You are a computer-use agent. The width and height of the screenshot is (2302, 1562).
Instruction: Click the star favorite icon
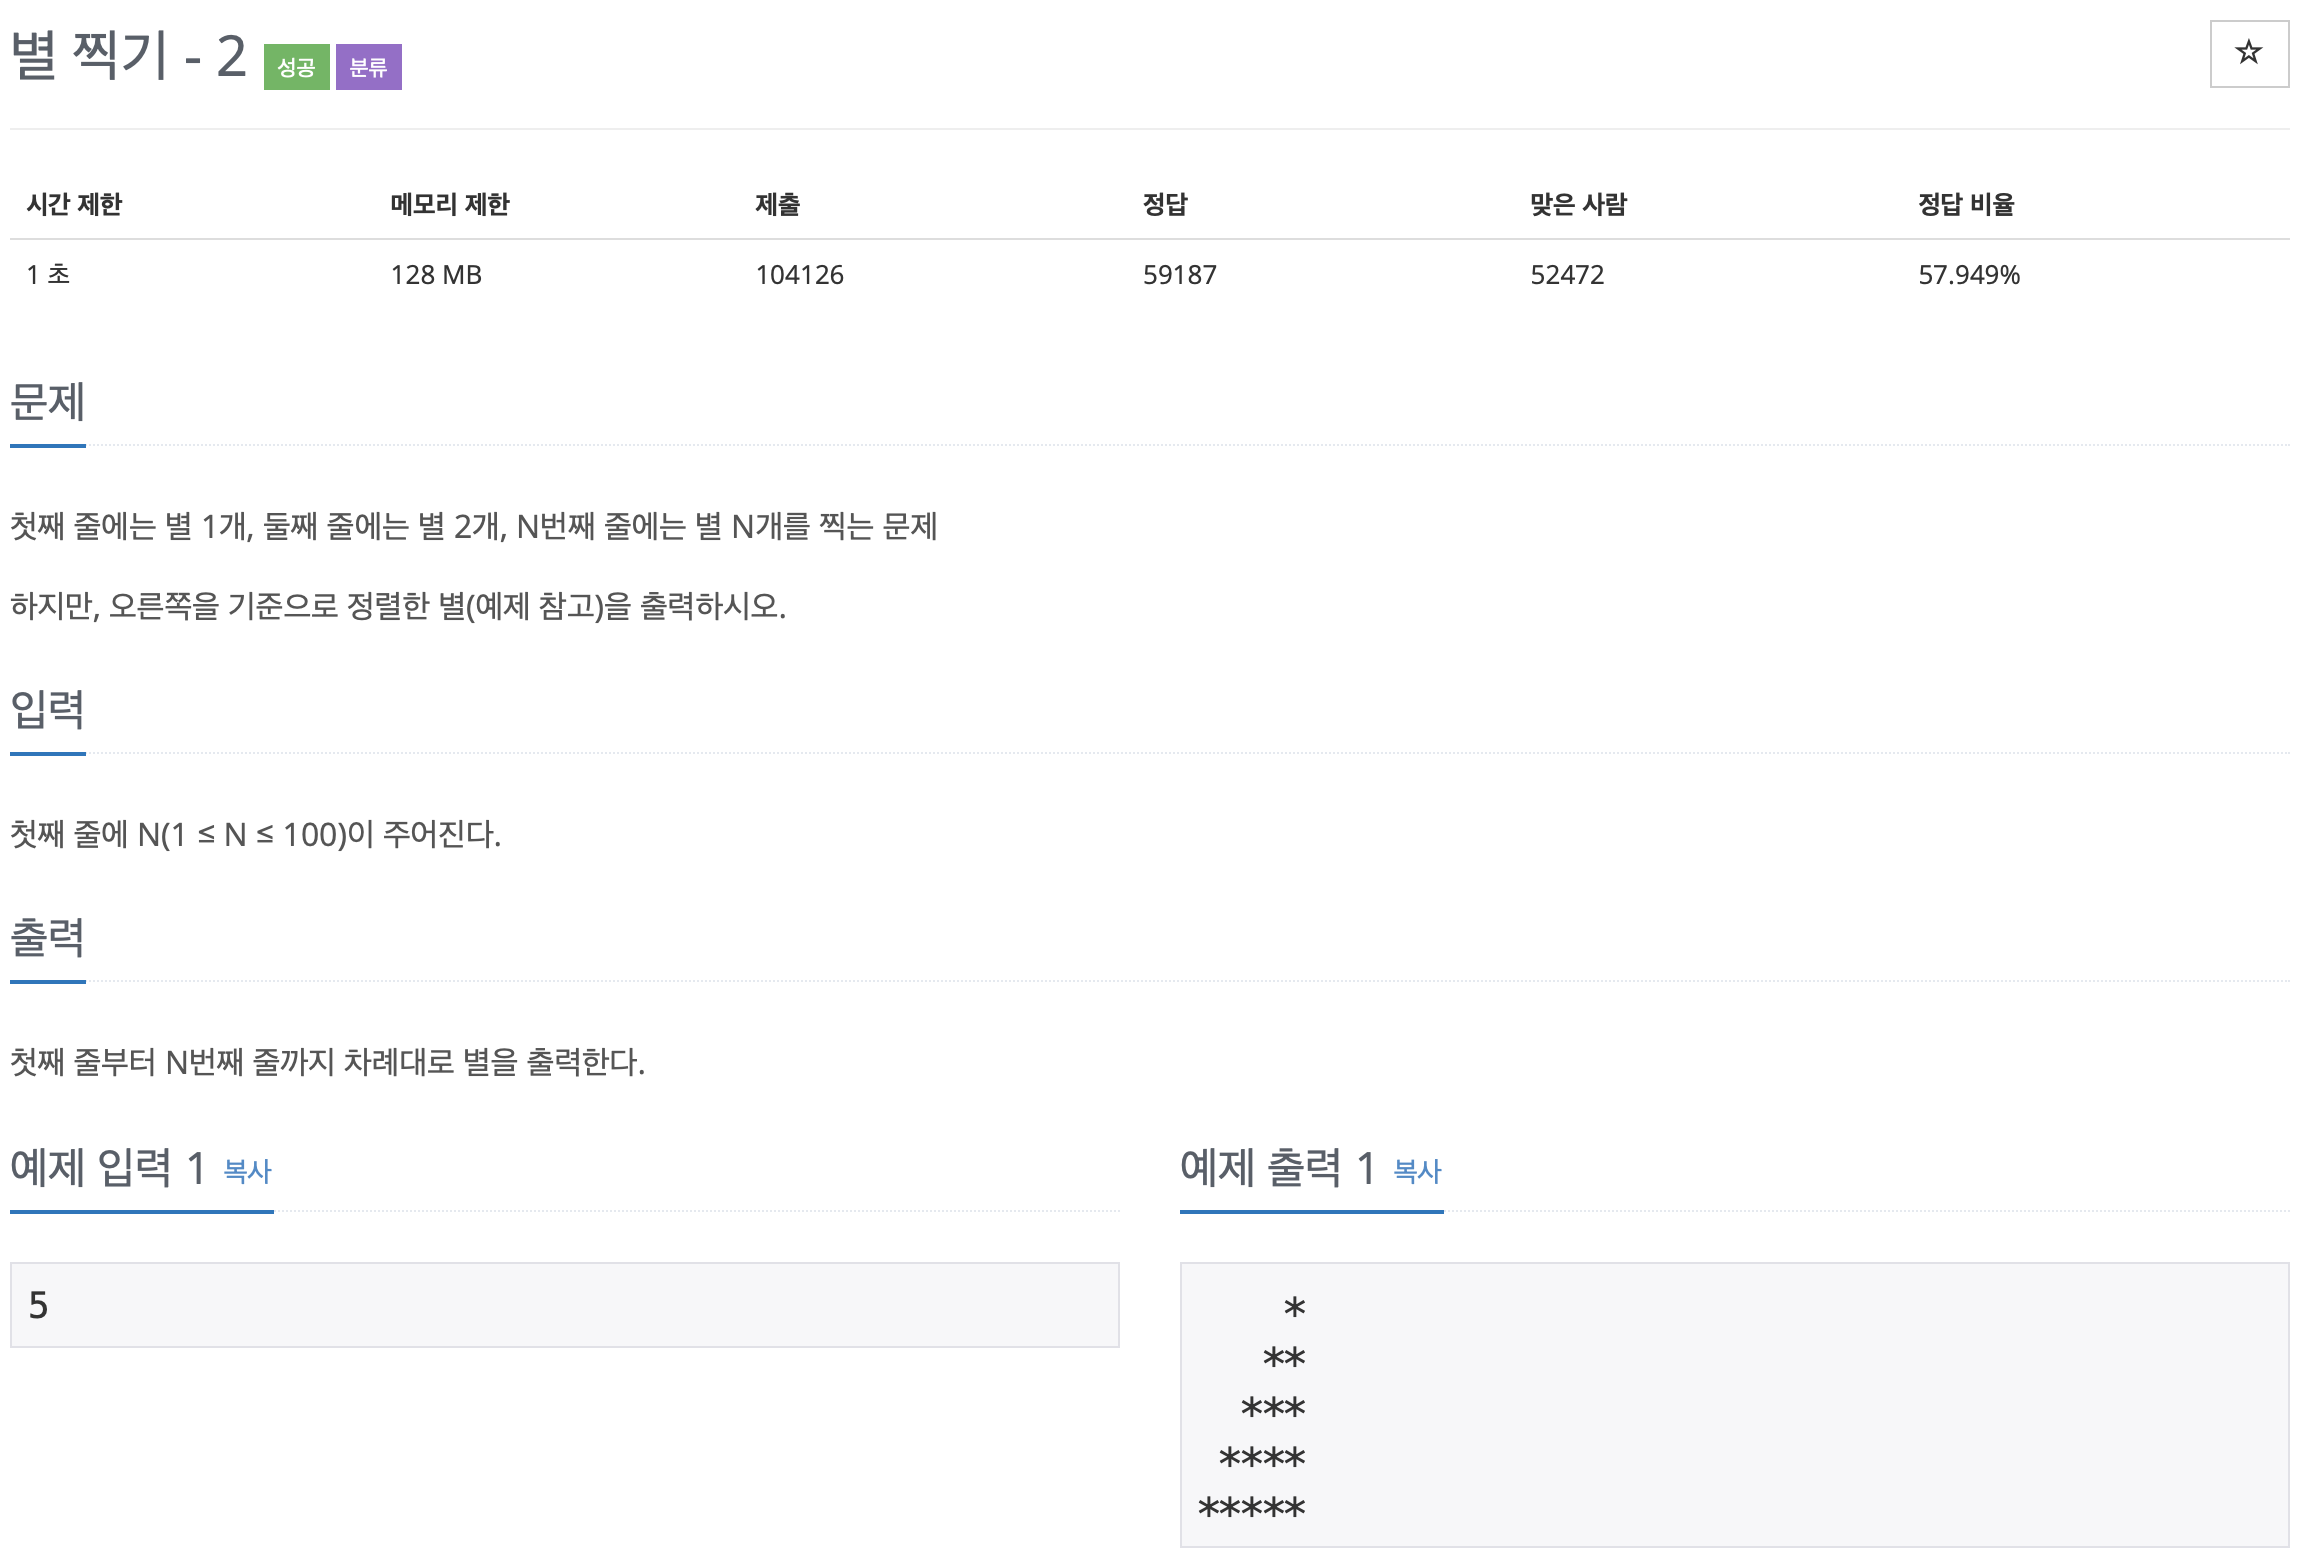(x=2248, y=53)
